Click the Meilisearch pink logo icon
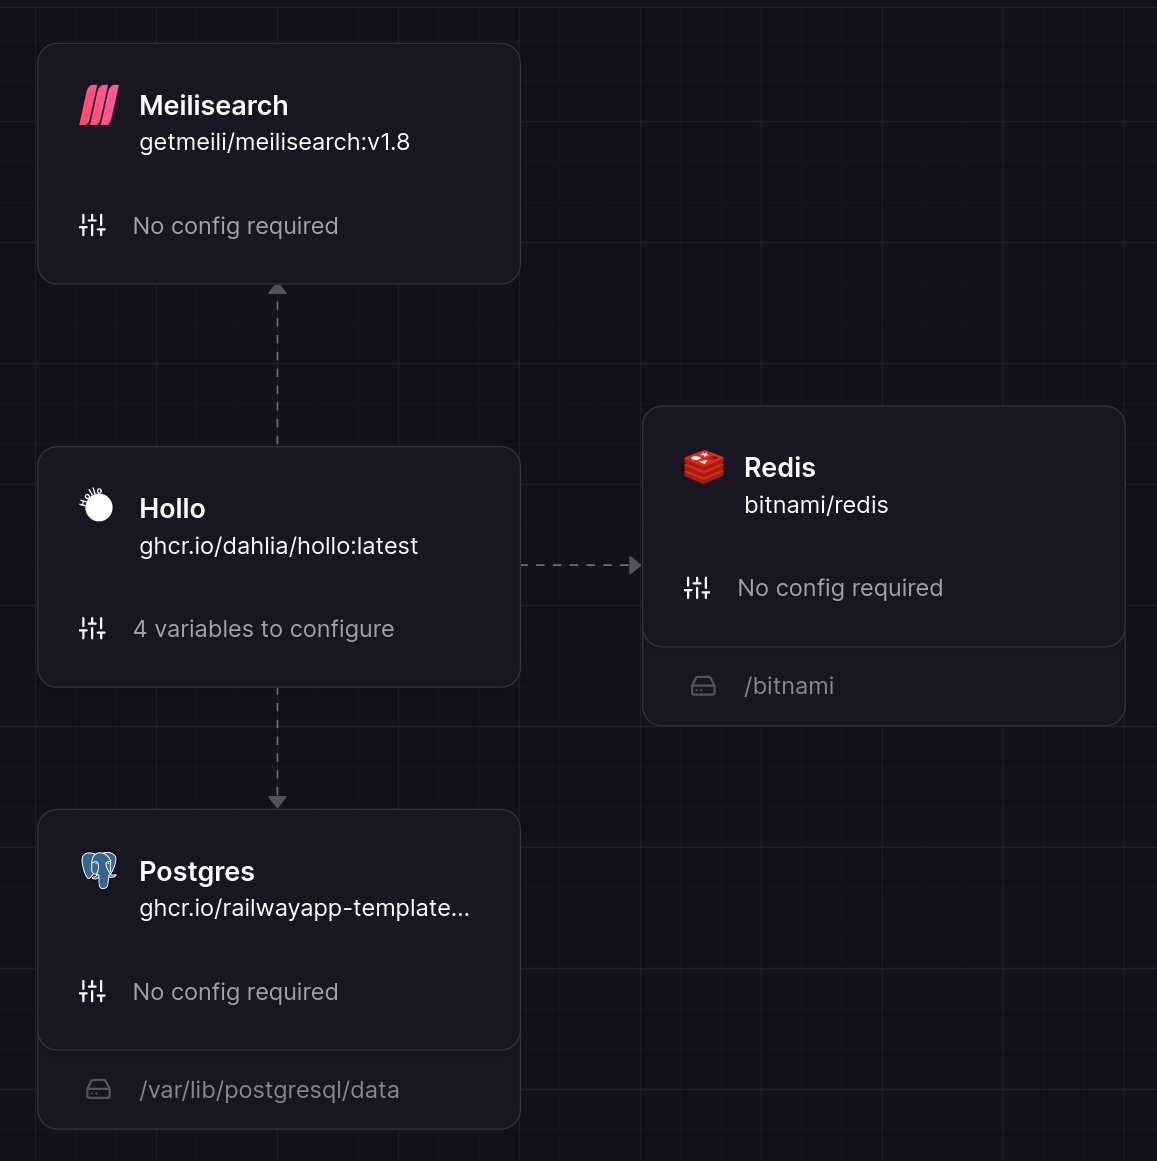The width and height of the screenshot is (1157, 1161). click(99, 105)
